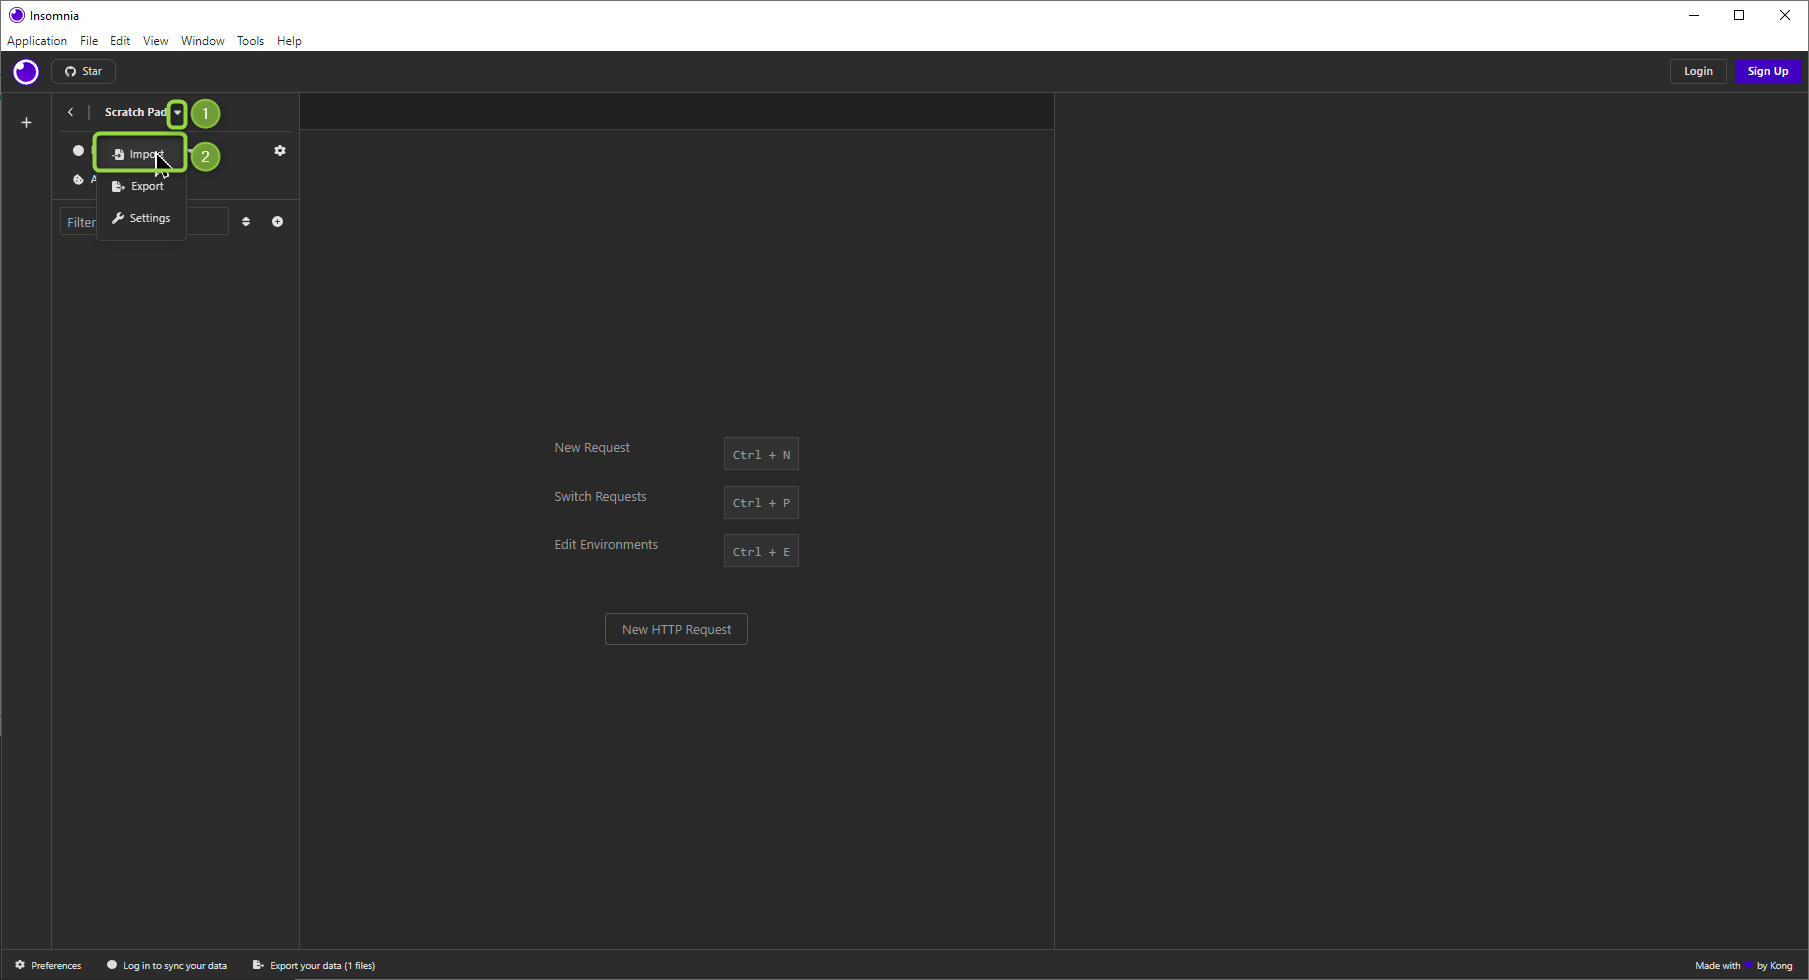This screenshot has width=1809, height=980.
Task: Expand the Scratch Pad dropdown arrow
Action: point(177,113)
